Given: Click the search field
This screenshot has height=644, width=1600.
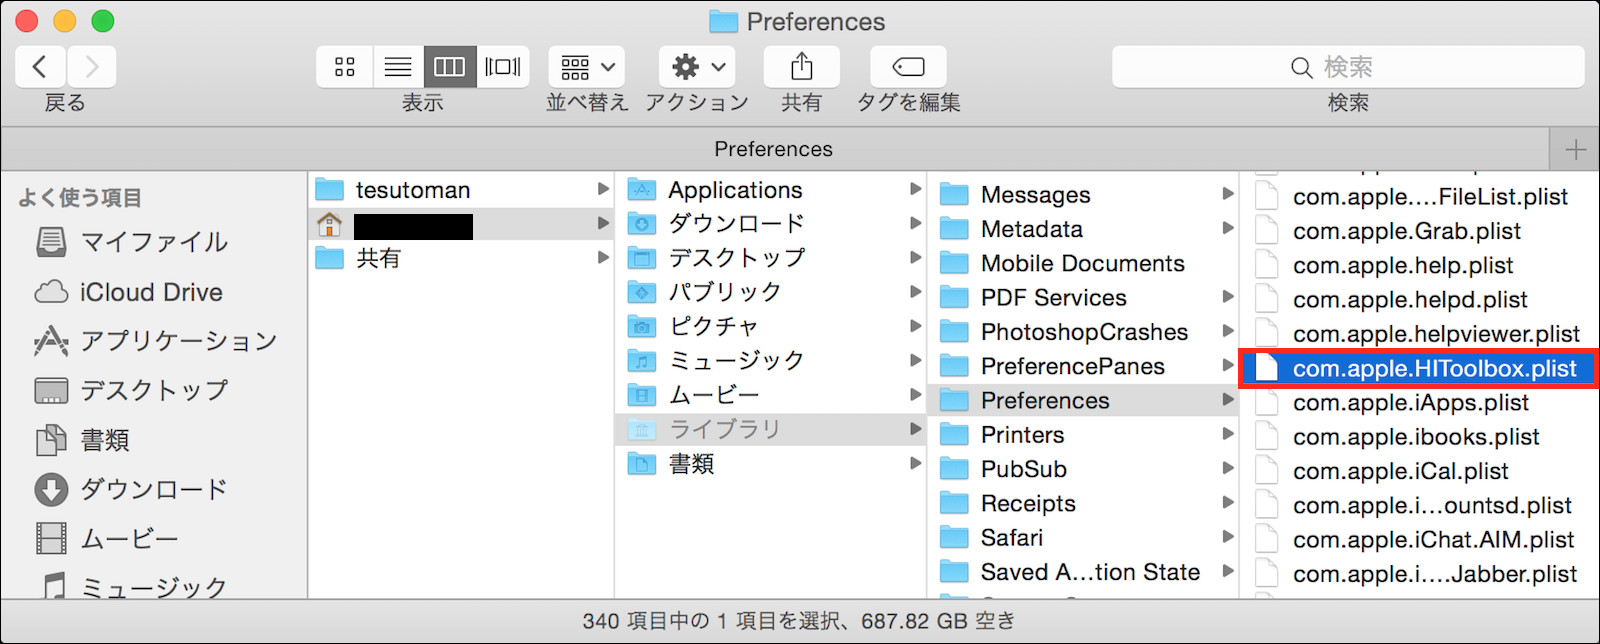Looking at the screenshot, I should pyautogui.click(x=1347, y=67).
